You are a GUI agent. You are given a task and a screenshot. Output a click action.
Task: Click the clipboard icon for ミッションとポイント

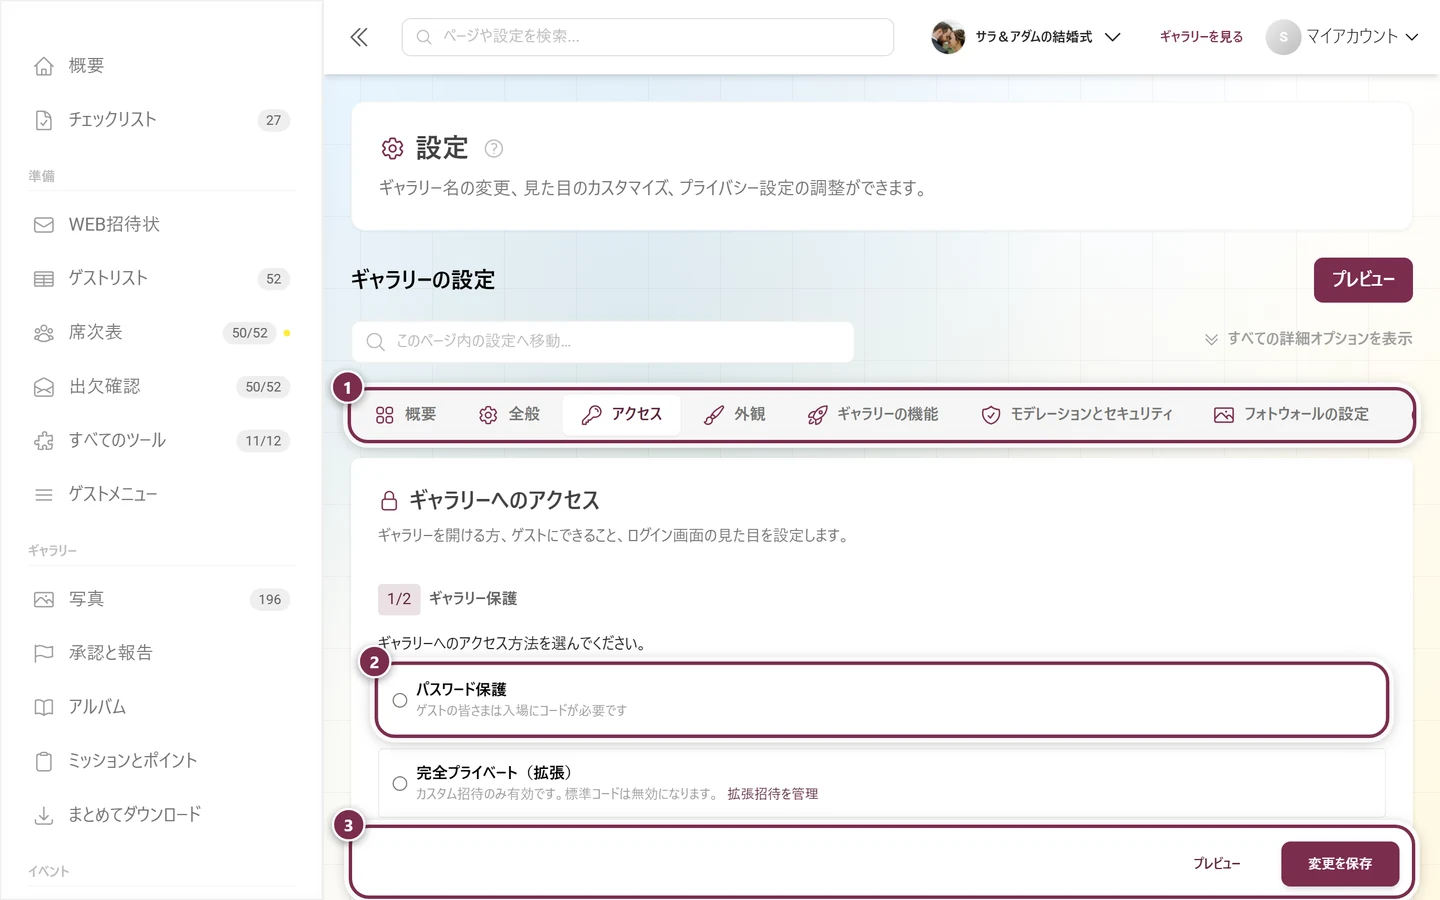pyautogui.click(x=44, y=762)
